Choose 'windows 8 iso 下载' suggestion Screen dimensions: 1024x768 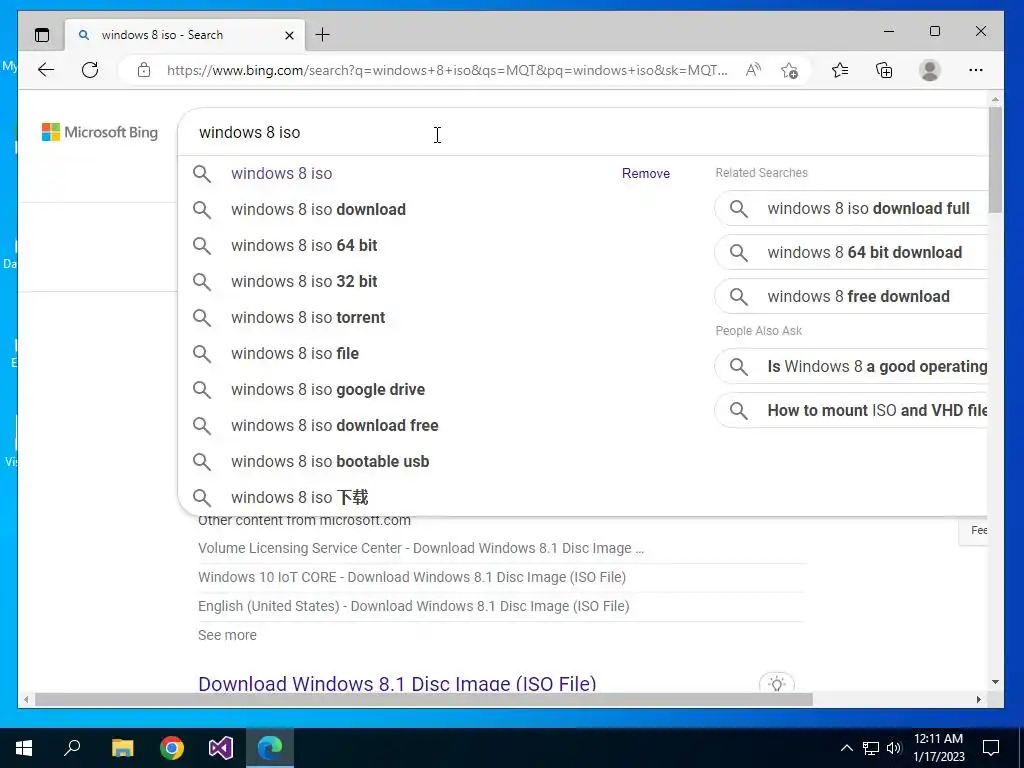pyautogui.click(x=299, y=497)
